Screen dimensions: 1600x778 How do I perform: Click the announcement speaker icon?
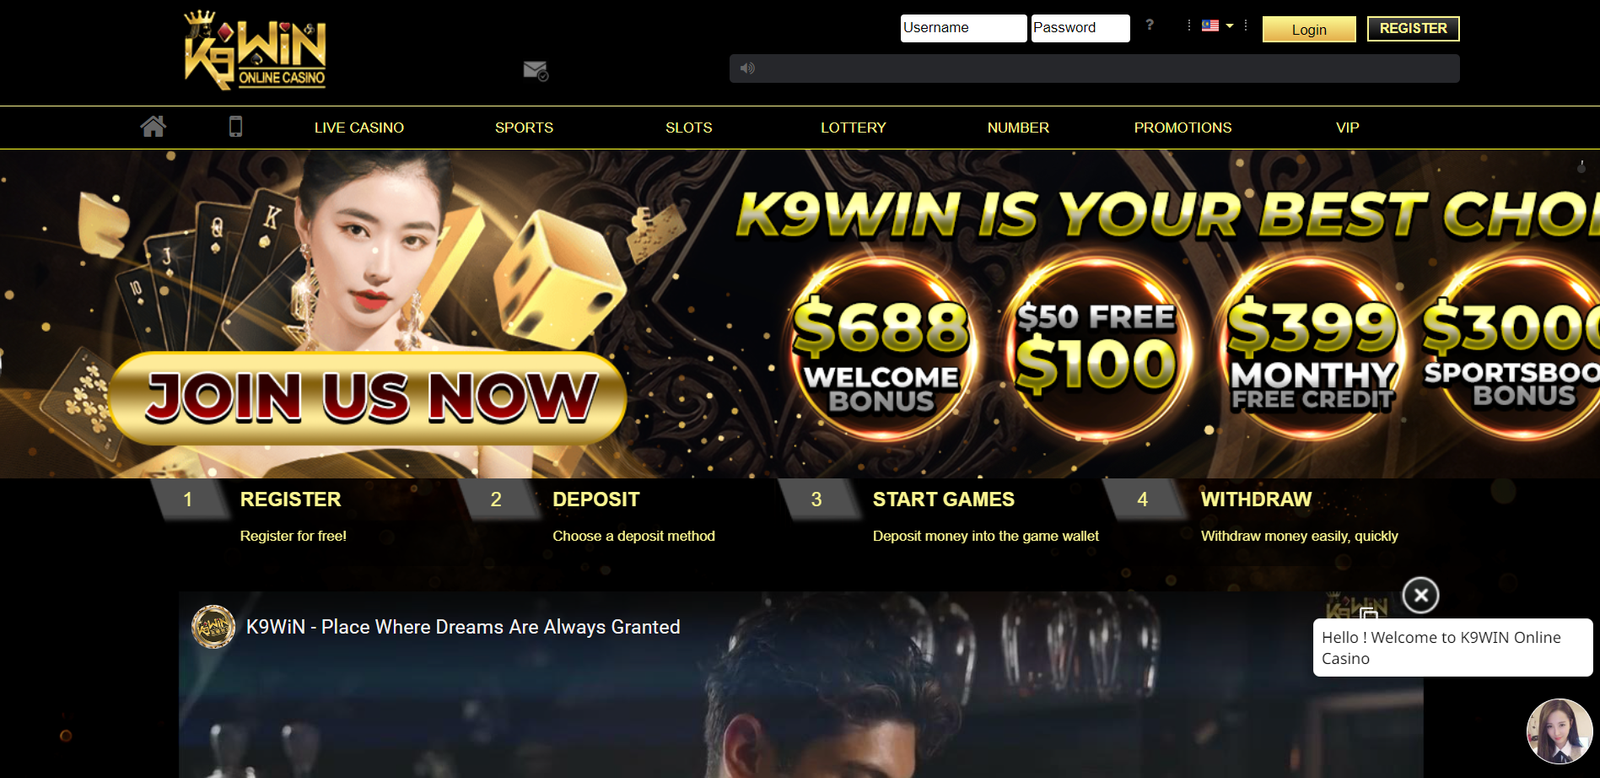747,68
